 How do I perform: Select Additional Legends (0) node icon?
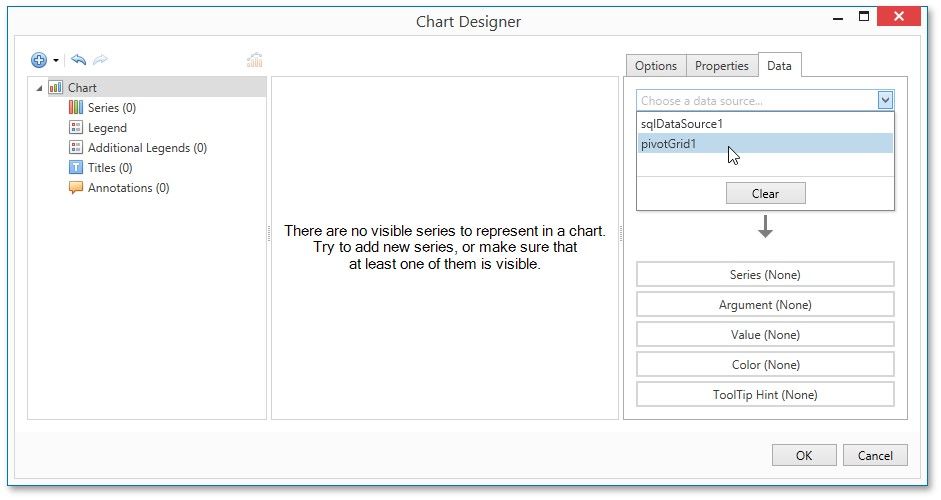[76, 148]
